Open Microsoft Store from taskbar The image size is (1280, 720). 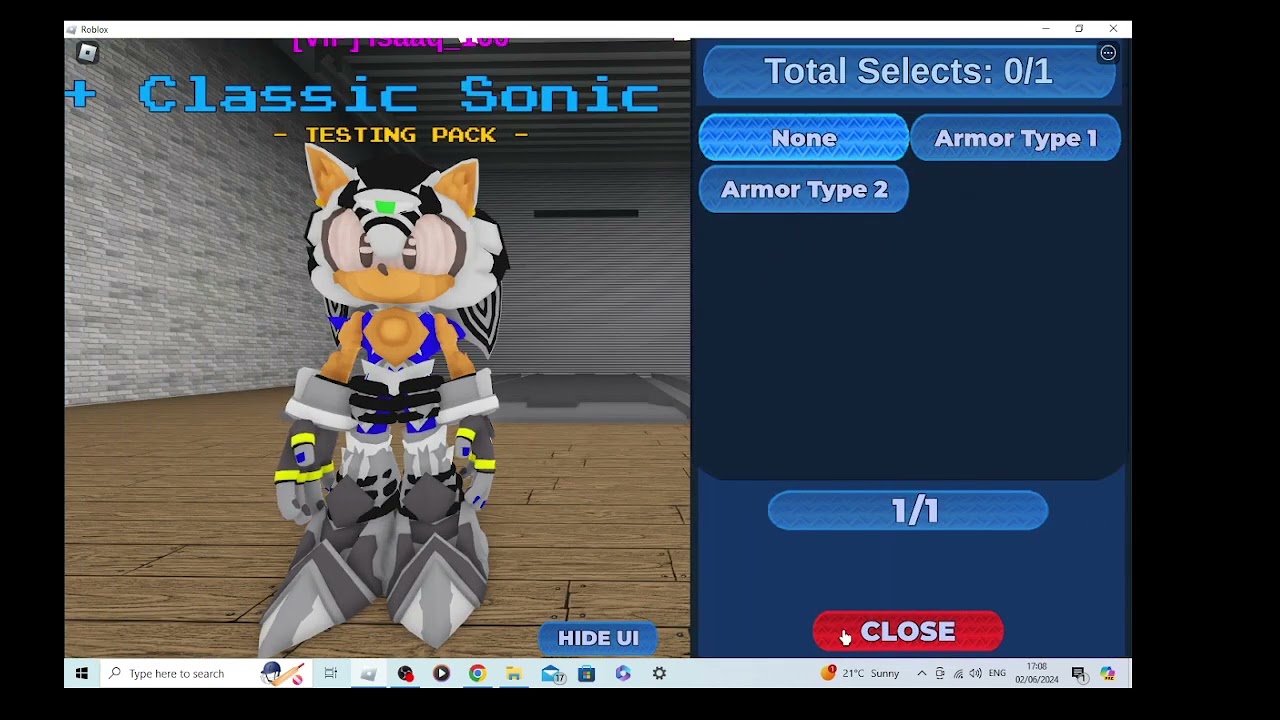tap(587, 674)
